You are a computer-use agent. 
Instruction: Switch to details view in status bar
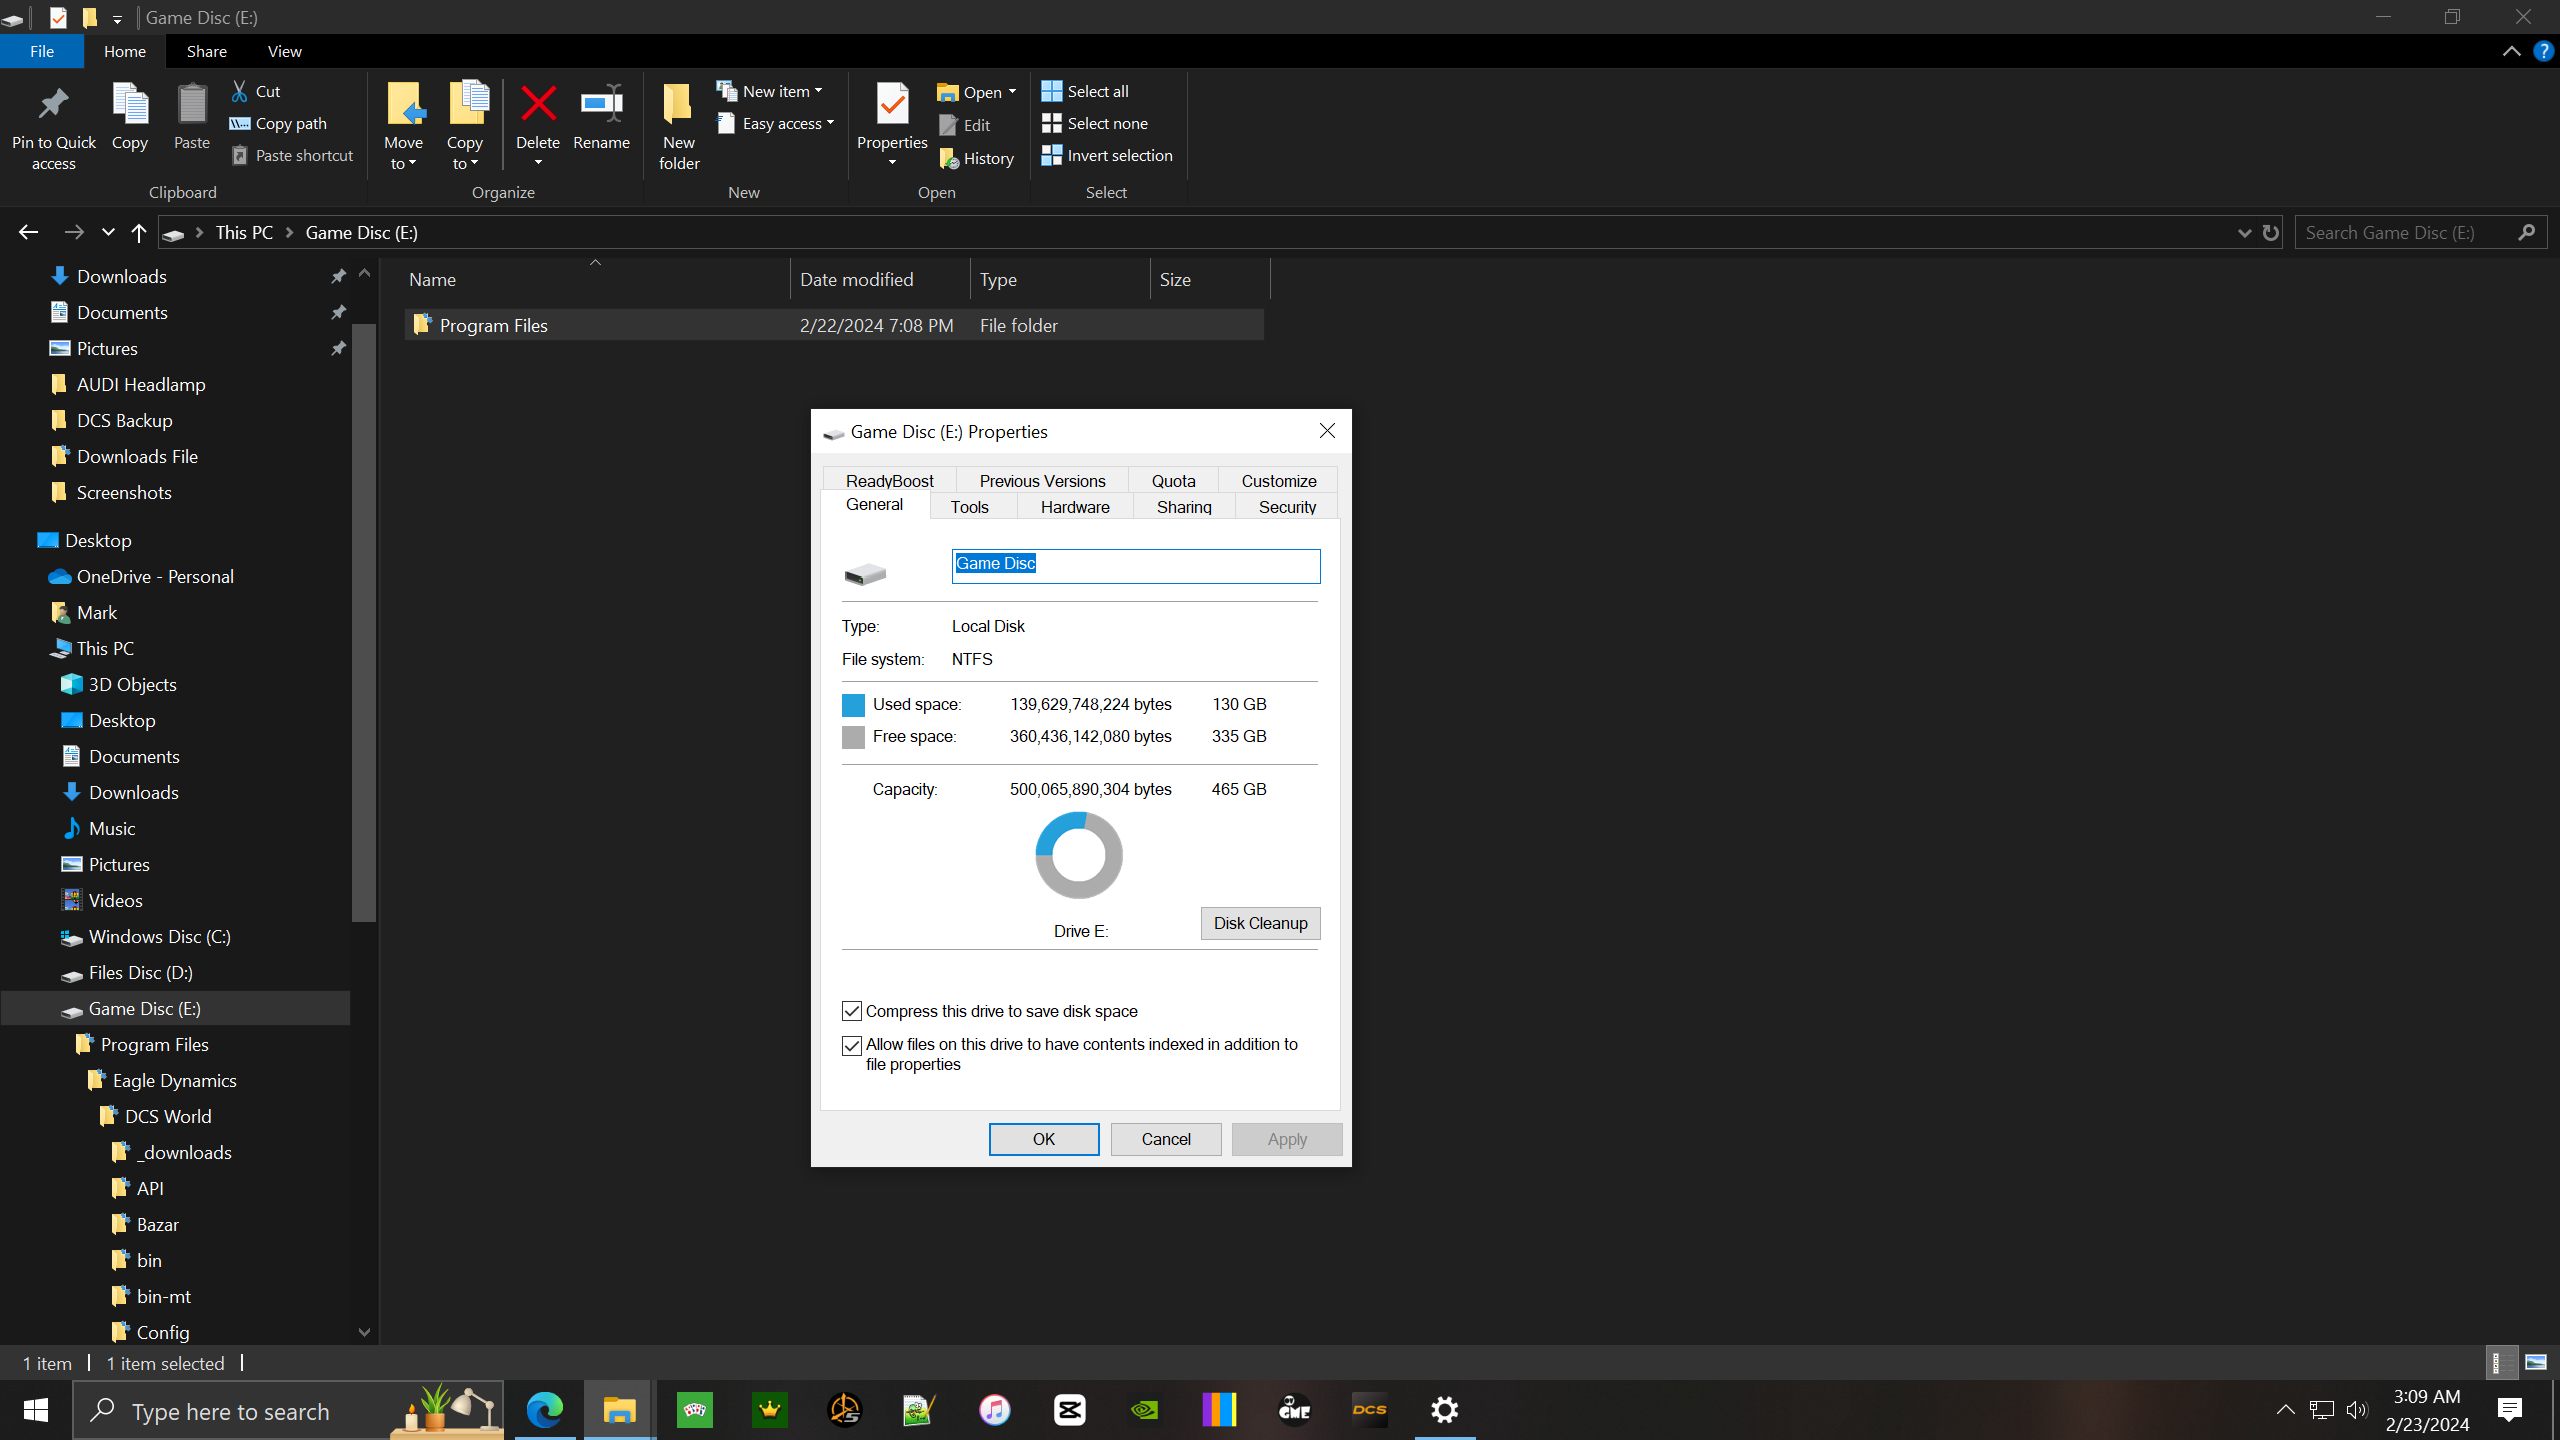click(x=2500, y=1362)
